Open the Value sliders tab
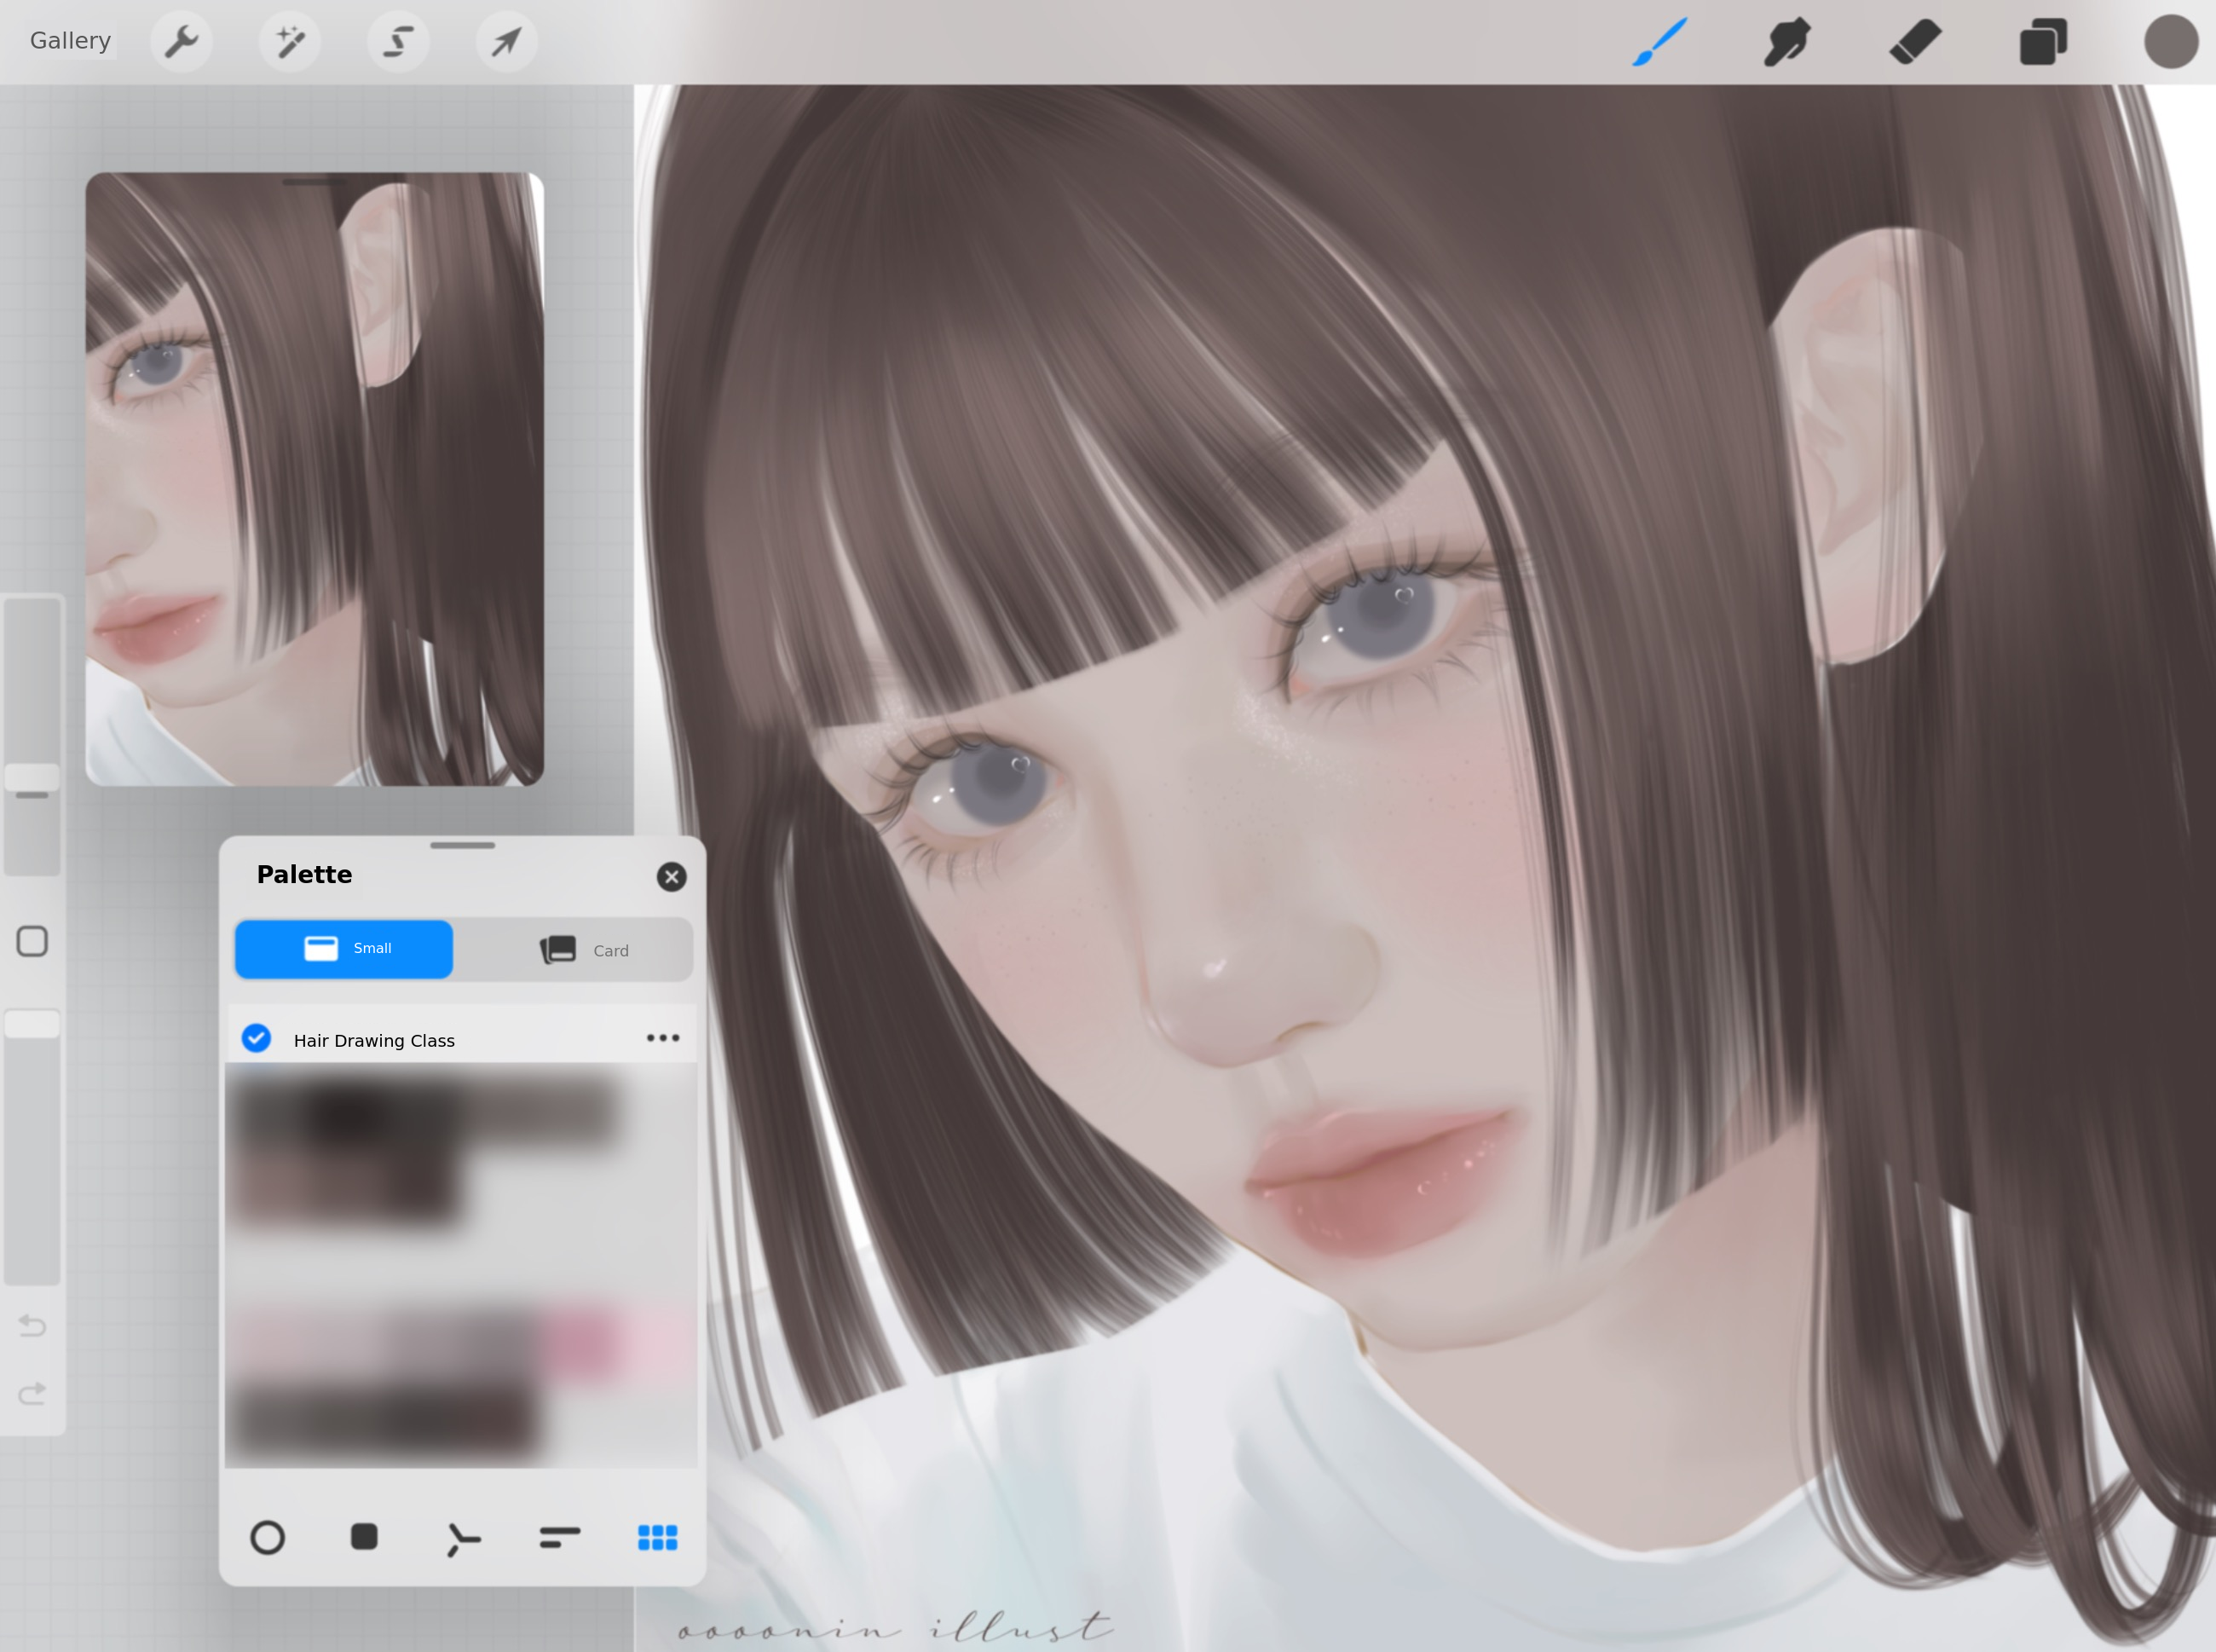This screenshot has width=2216, height=1652. [559, 1537]
